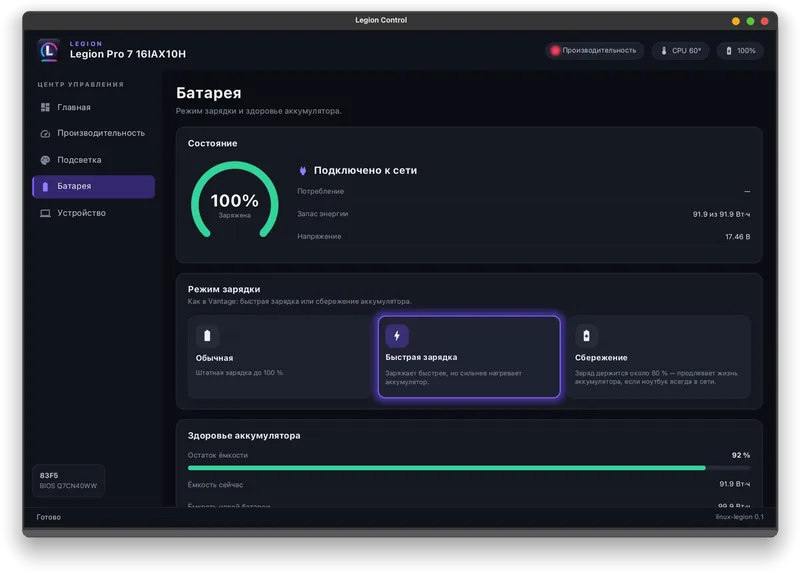Viewport: 800px width, 573px height.
Task: Click the Устройство laptop icon in sidebar
Action: click(x=45, y=213)
